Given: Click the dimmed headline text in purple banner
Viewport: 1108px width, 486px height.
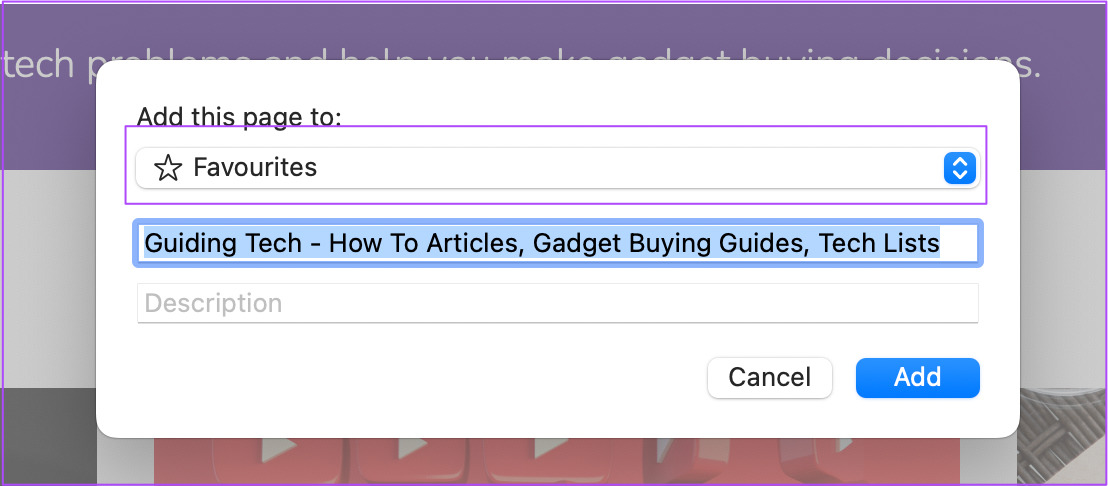Looking at the screenshot, I should coord(522,64).
